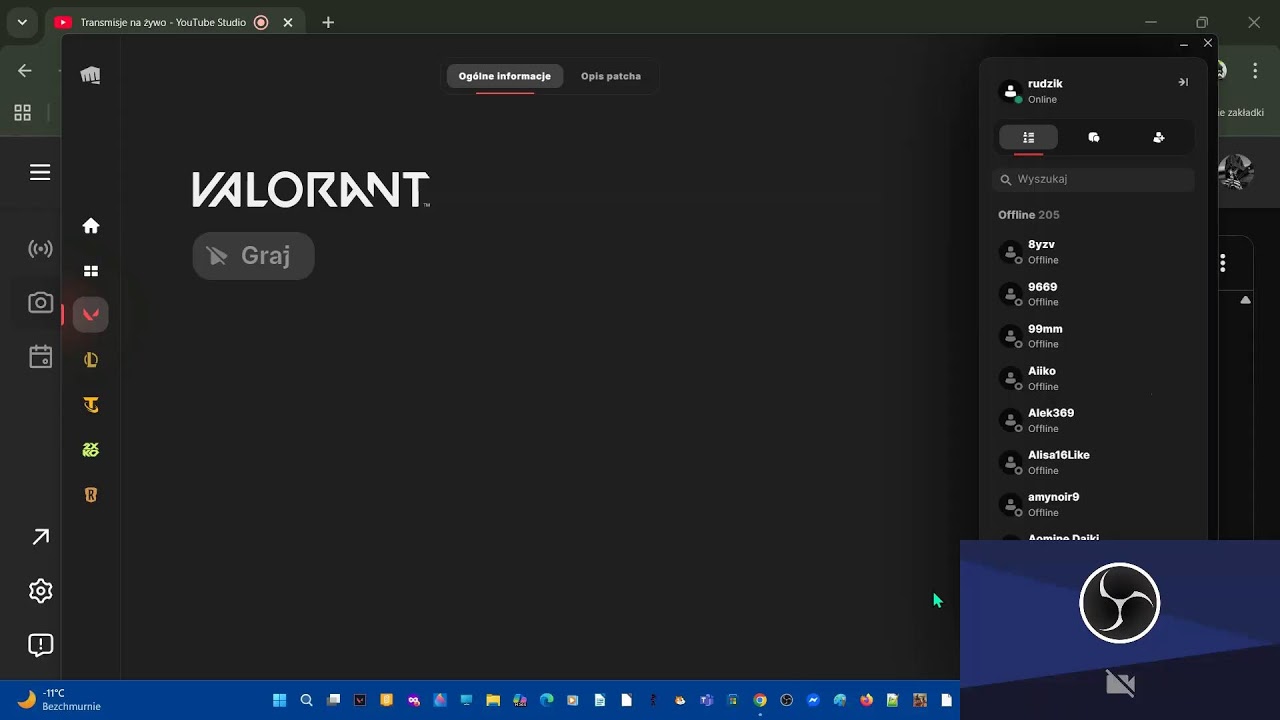Screen dimensions: 1280x720
Task: Click the YouTube Studio arrow export icon
Action: pos(40,537)
